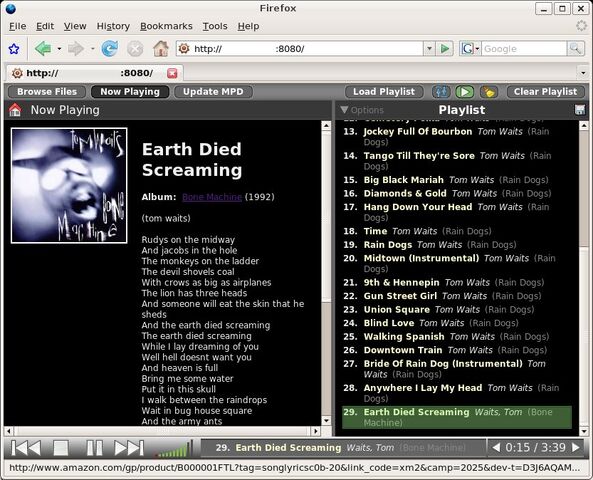Click the playlist scrollbar down arrow
The image size is (593, 480).
coord(584,431)
